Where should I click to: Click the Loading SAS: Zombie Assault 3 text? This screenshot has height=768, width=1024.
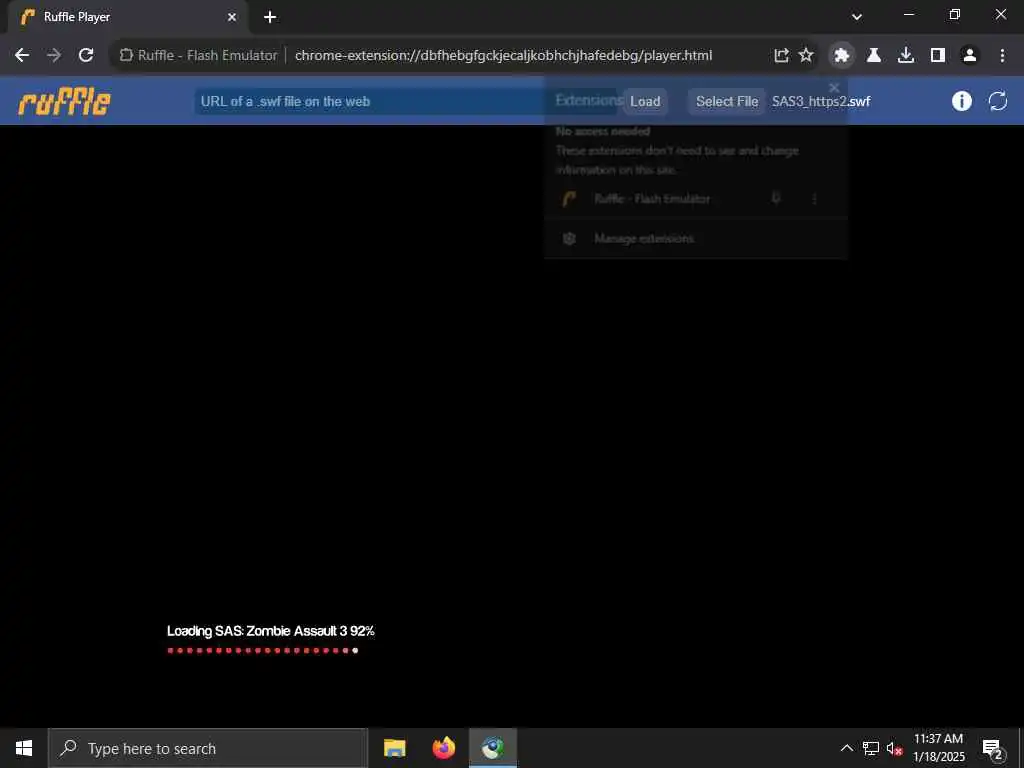[270, 631]
